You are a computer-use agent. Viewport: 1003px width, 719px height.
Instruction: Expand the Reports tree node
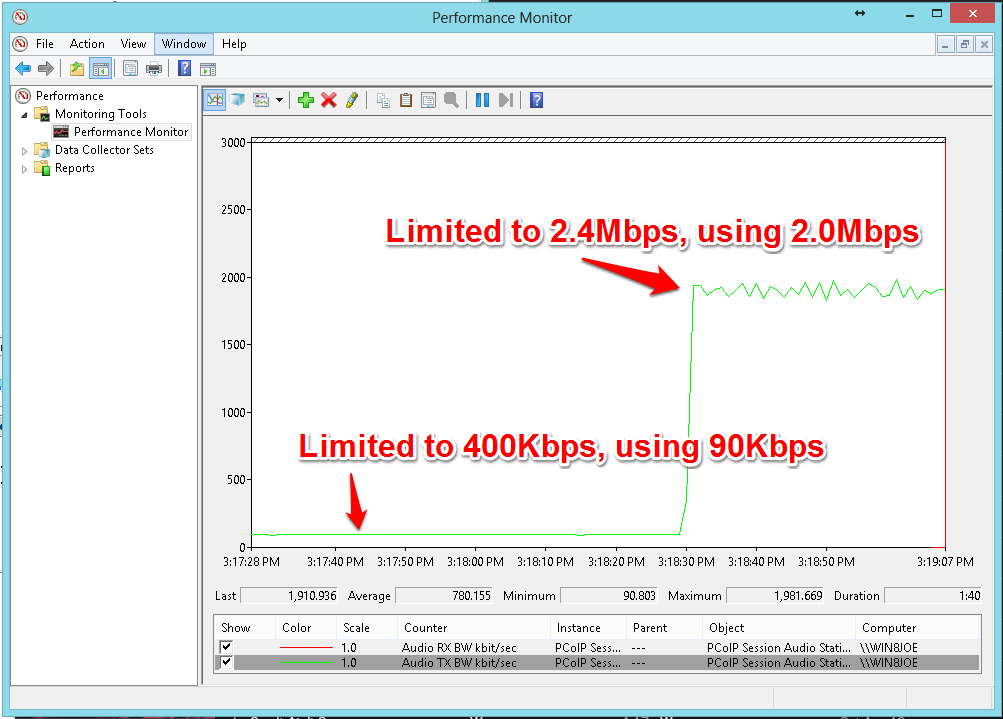click(x=26, y=169)
